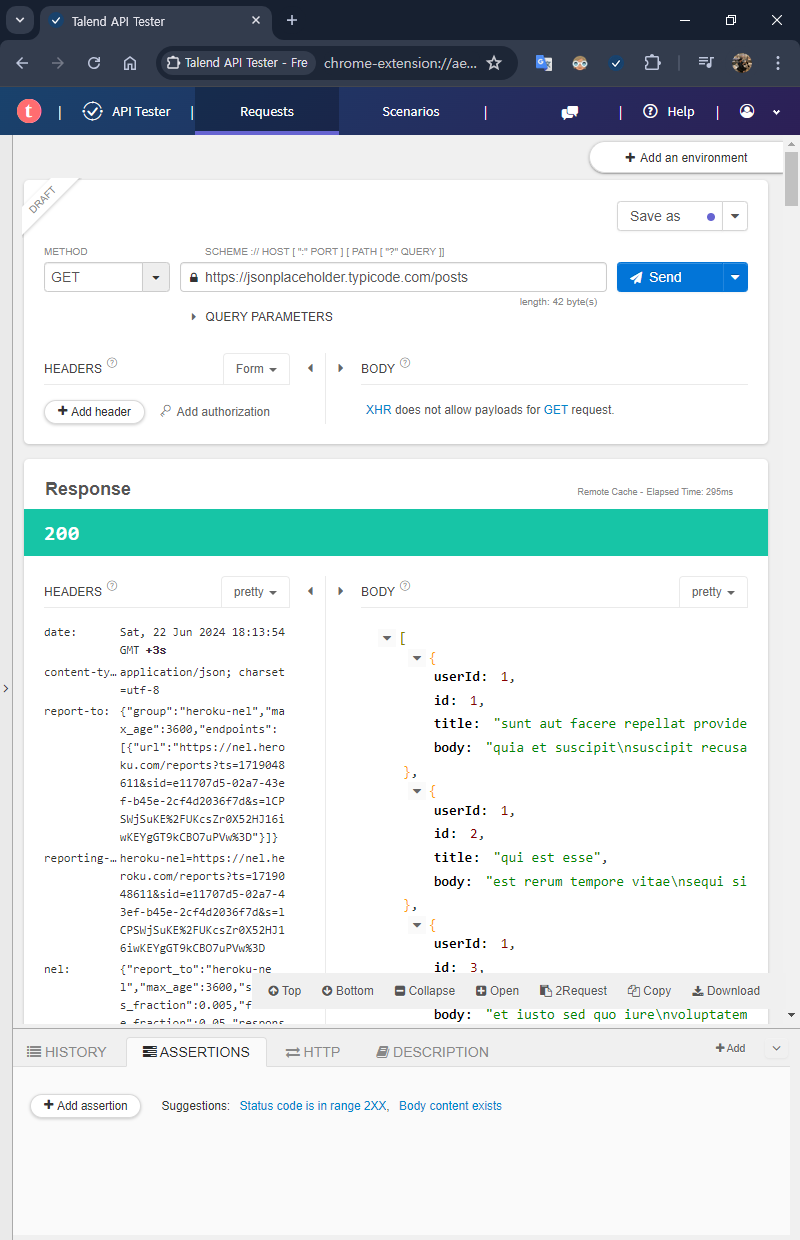Screen dimensions: 800x1240
Task: Click the GET link in body message
Action: (x=556, y=410)
